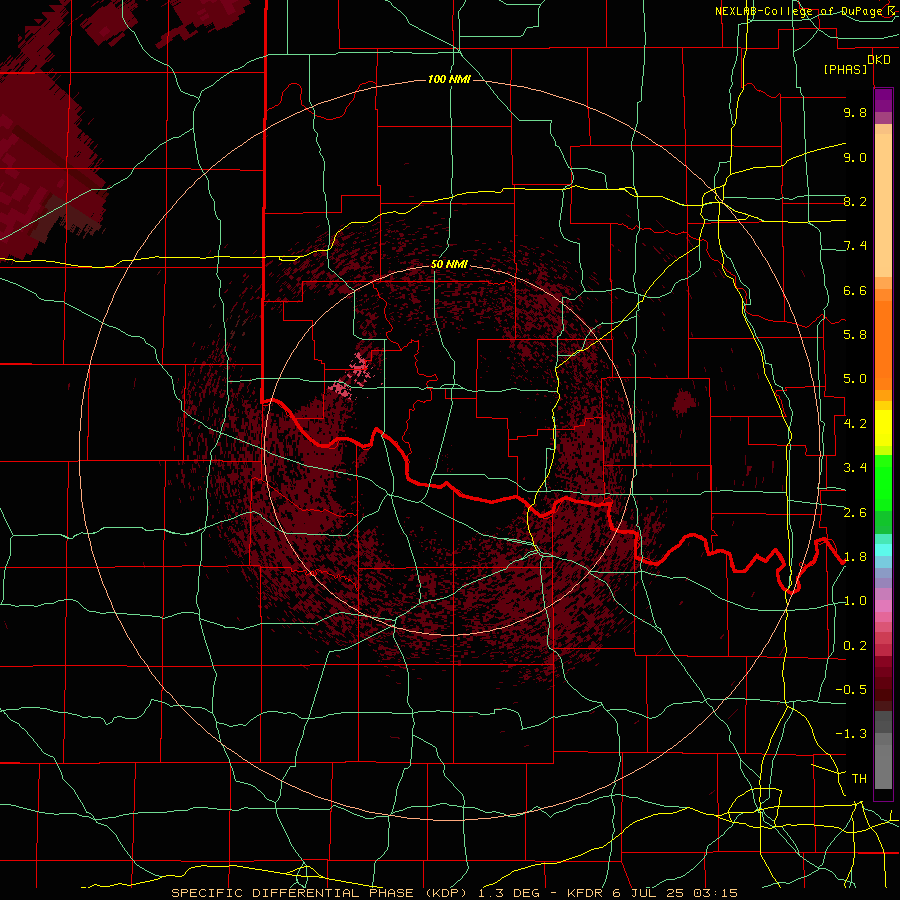
Task: Click the Specific Differential Phase caption text
Action: (454, 893)
